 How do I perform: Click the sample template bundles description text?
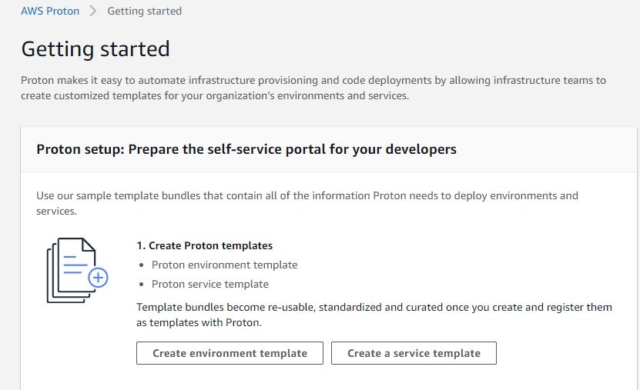pos(307,203)
